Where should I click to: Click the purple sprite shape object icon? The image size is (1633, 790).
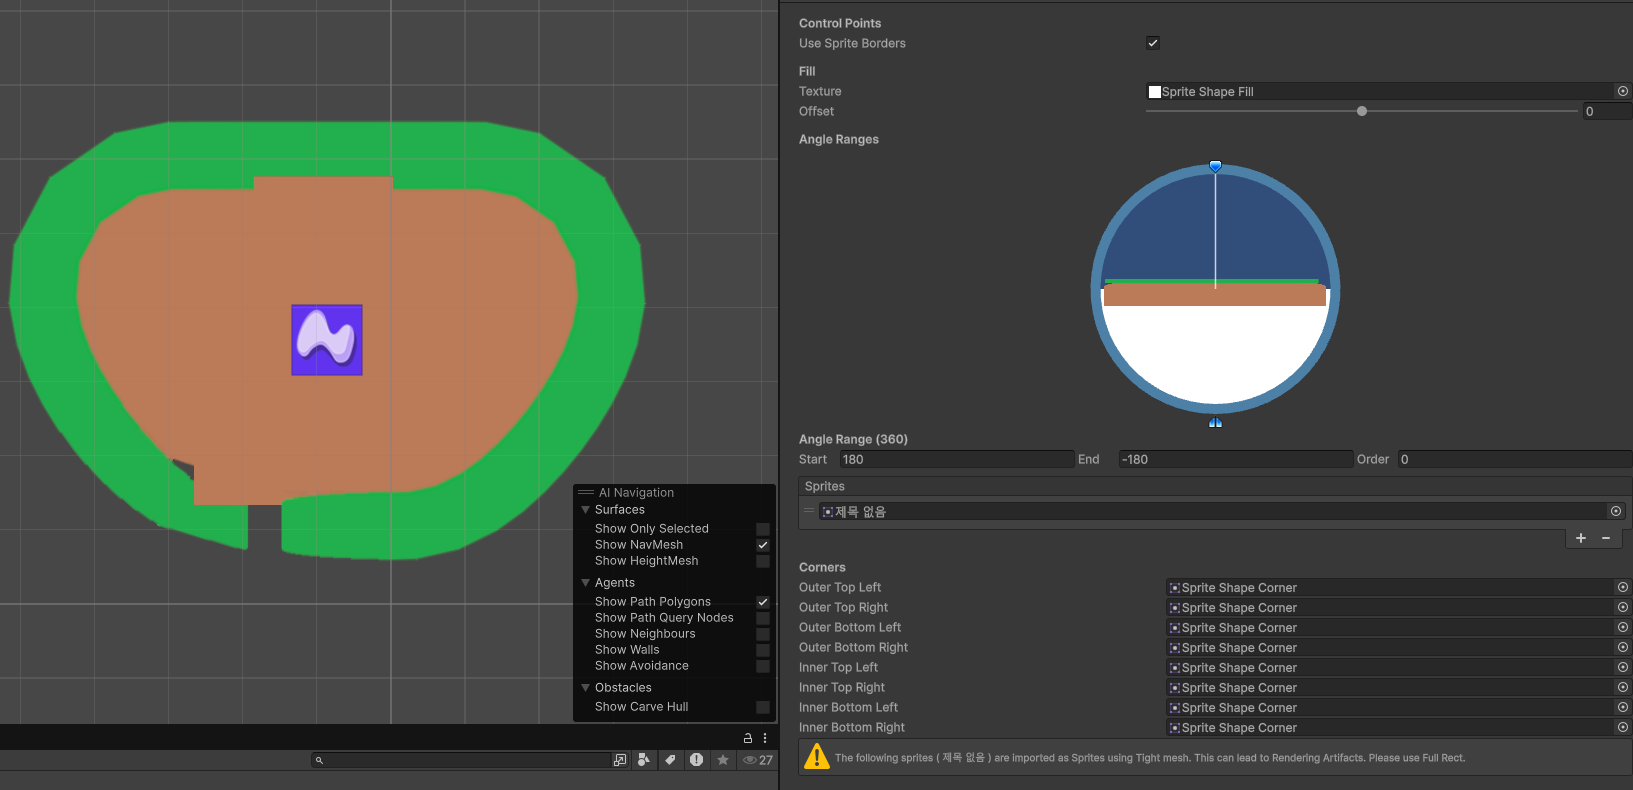coord(327,340)
